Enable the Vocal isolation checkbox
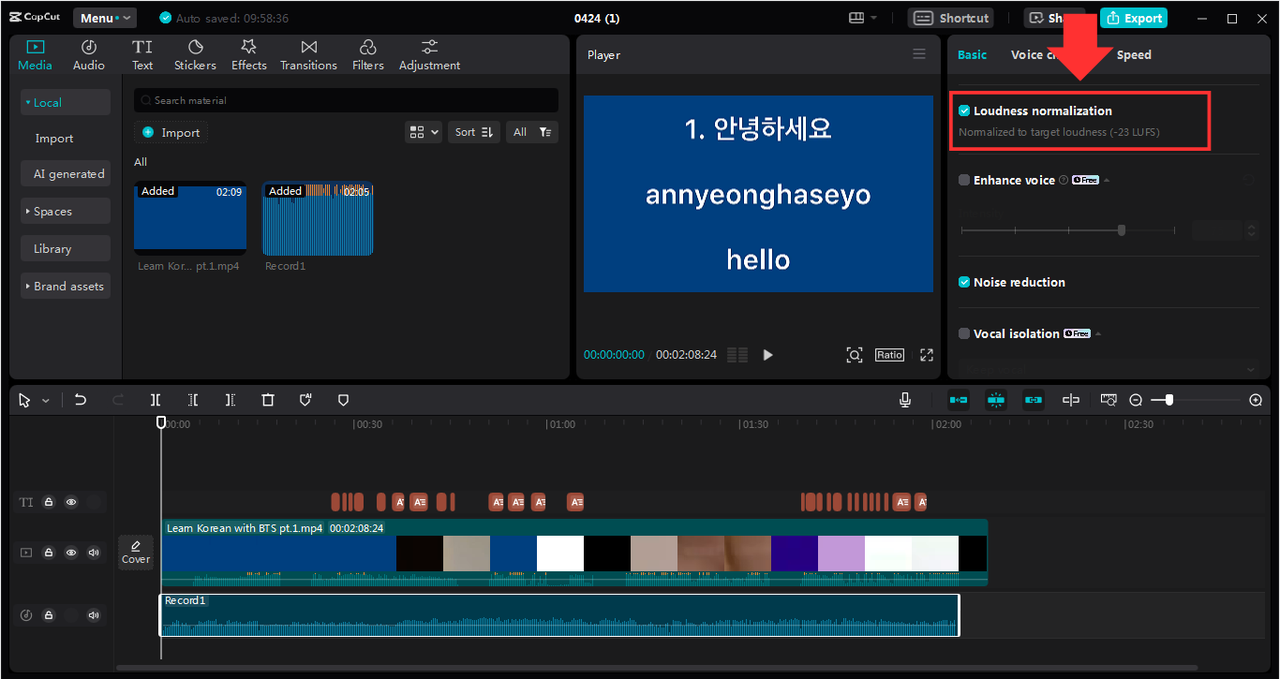 (964, 333)
